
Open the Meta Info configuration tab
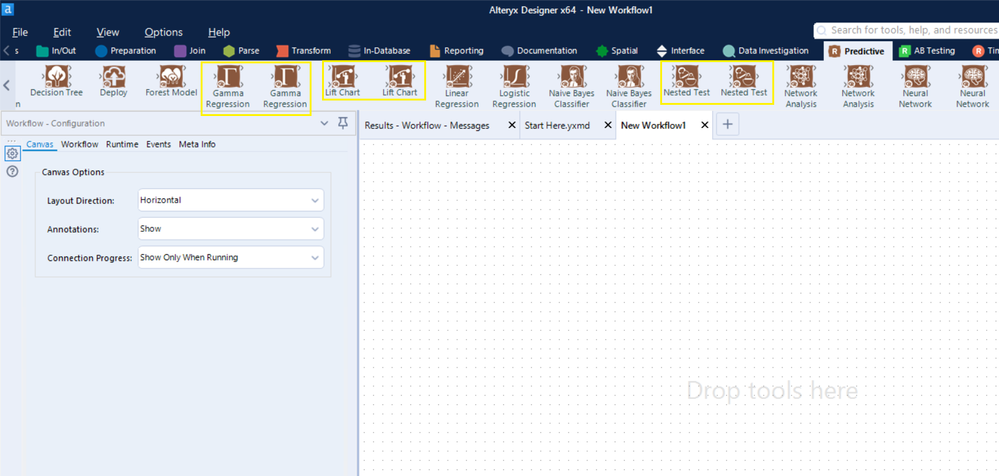(x=197, y=145)
